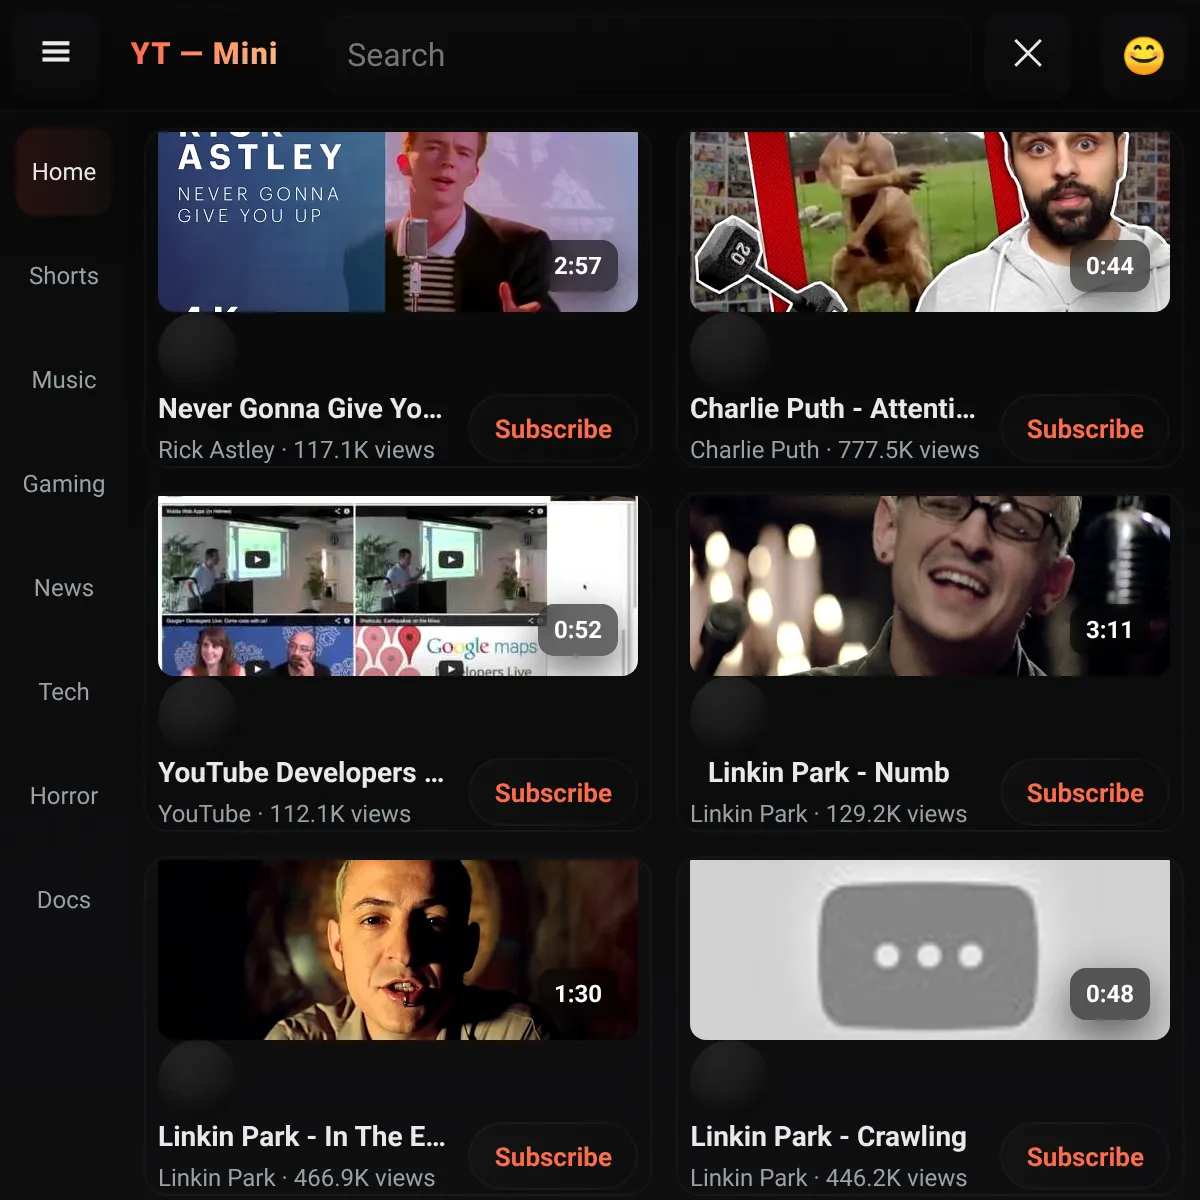Open the hamburger menu
The width and height of the screenshot is (1200, 1200).
coord(56,53)
